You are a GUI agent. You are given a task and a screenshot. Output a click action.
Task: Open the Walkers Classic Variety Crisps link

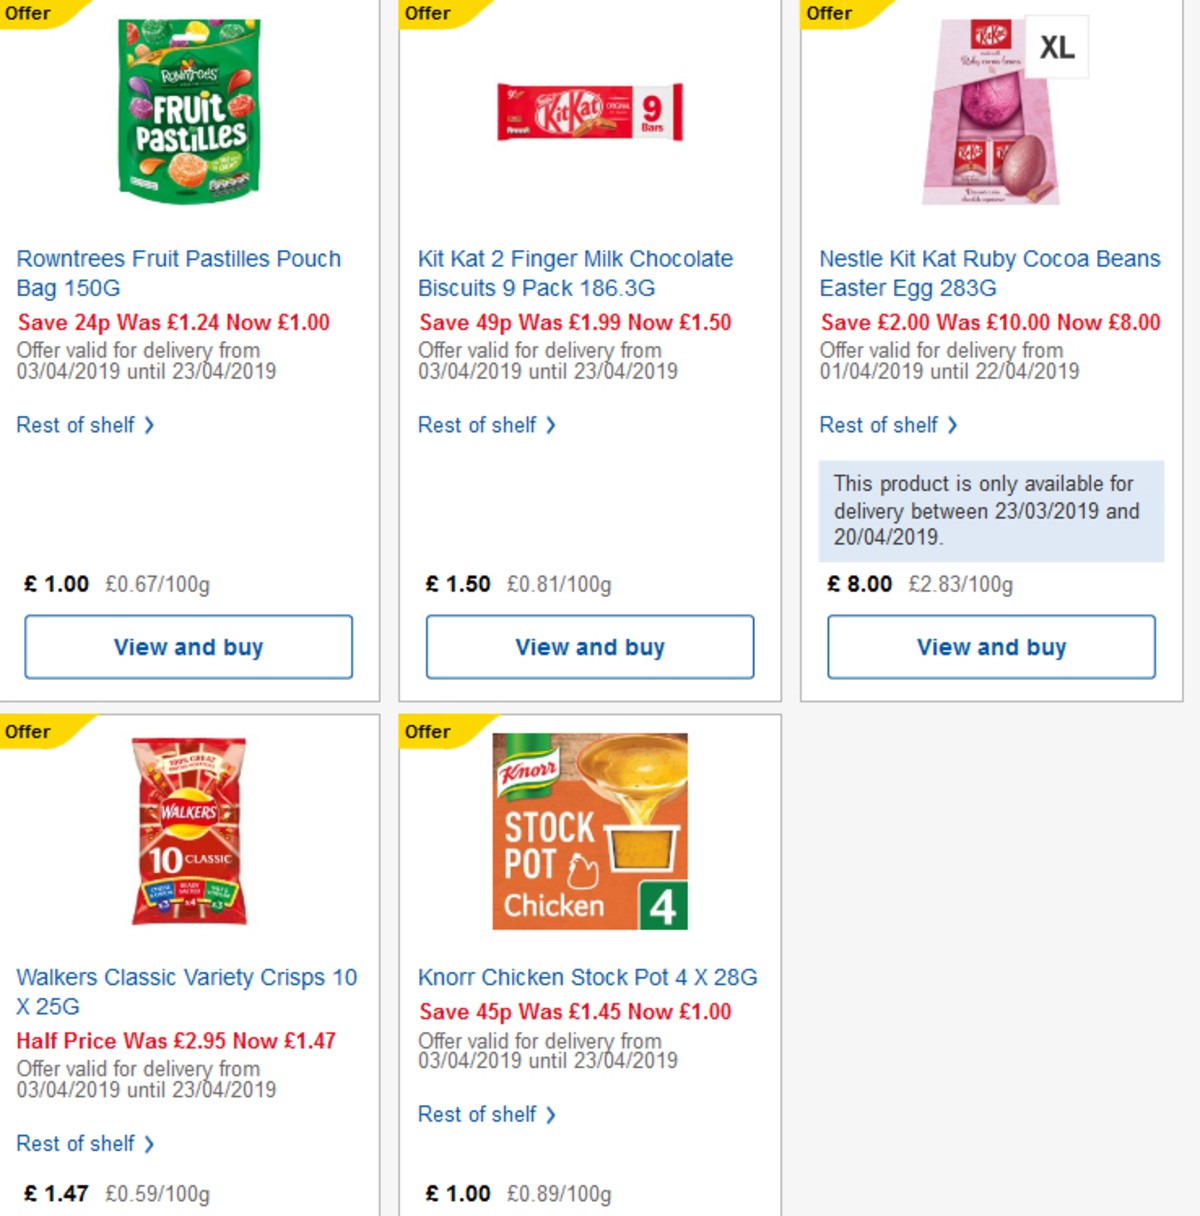pyautogui.click(x=186, y=991)
